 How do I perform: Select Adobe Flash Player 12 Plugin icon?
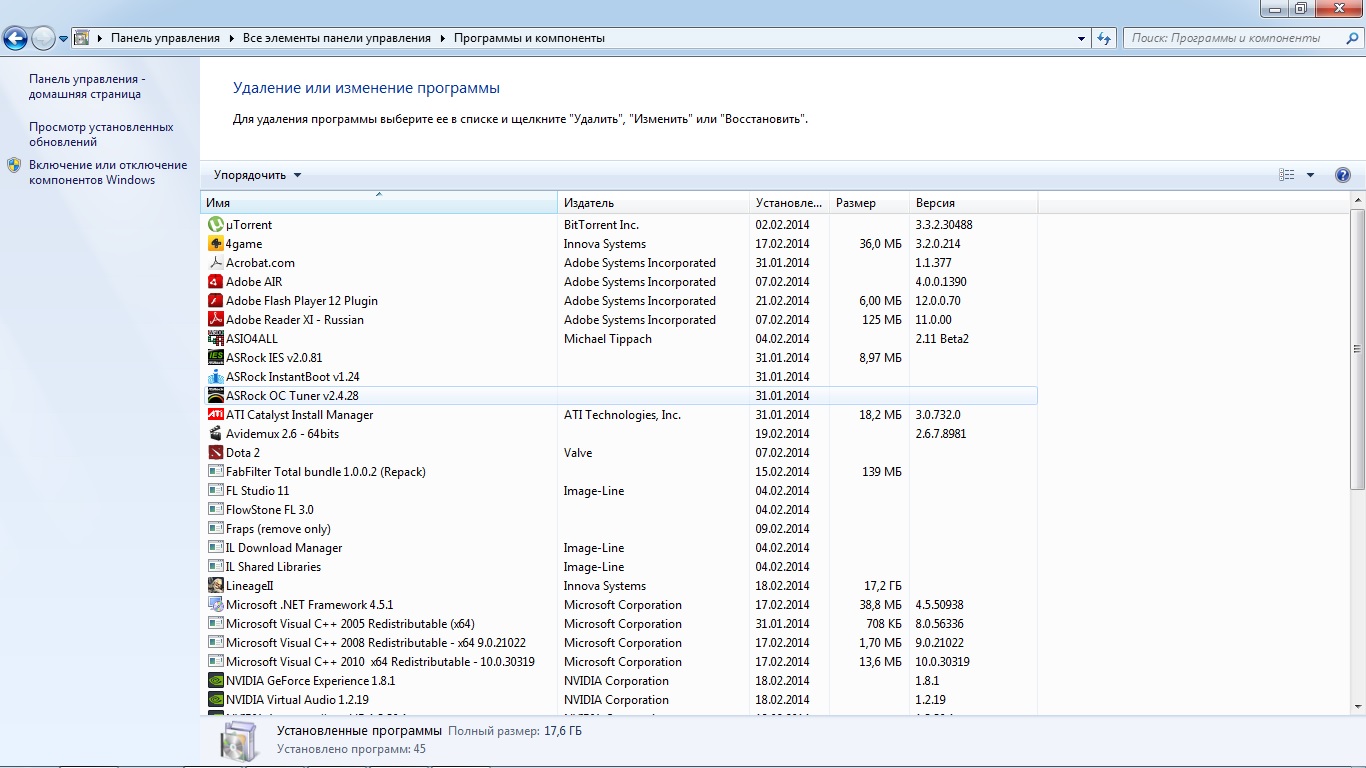(x=215, y=301)
